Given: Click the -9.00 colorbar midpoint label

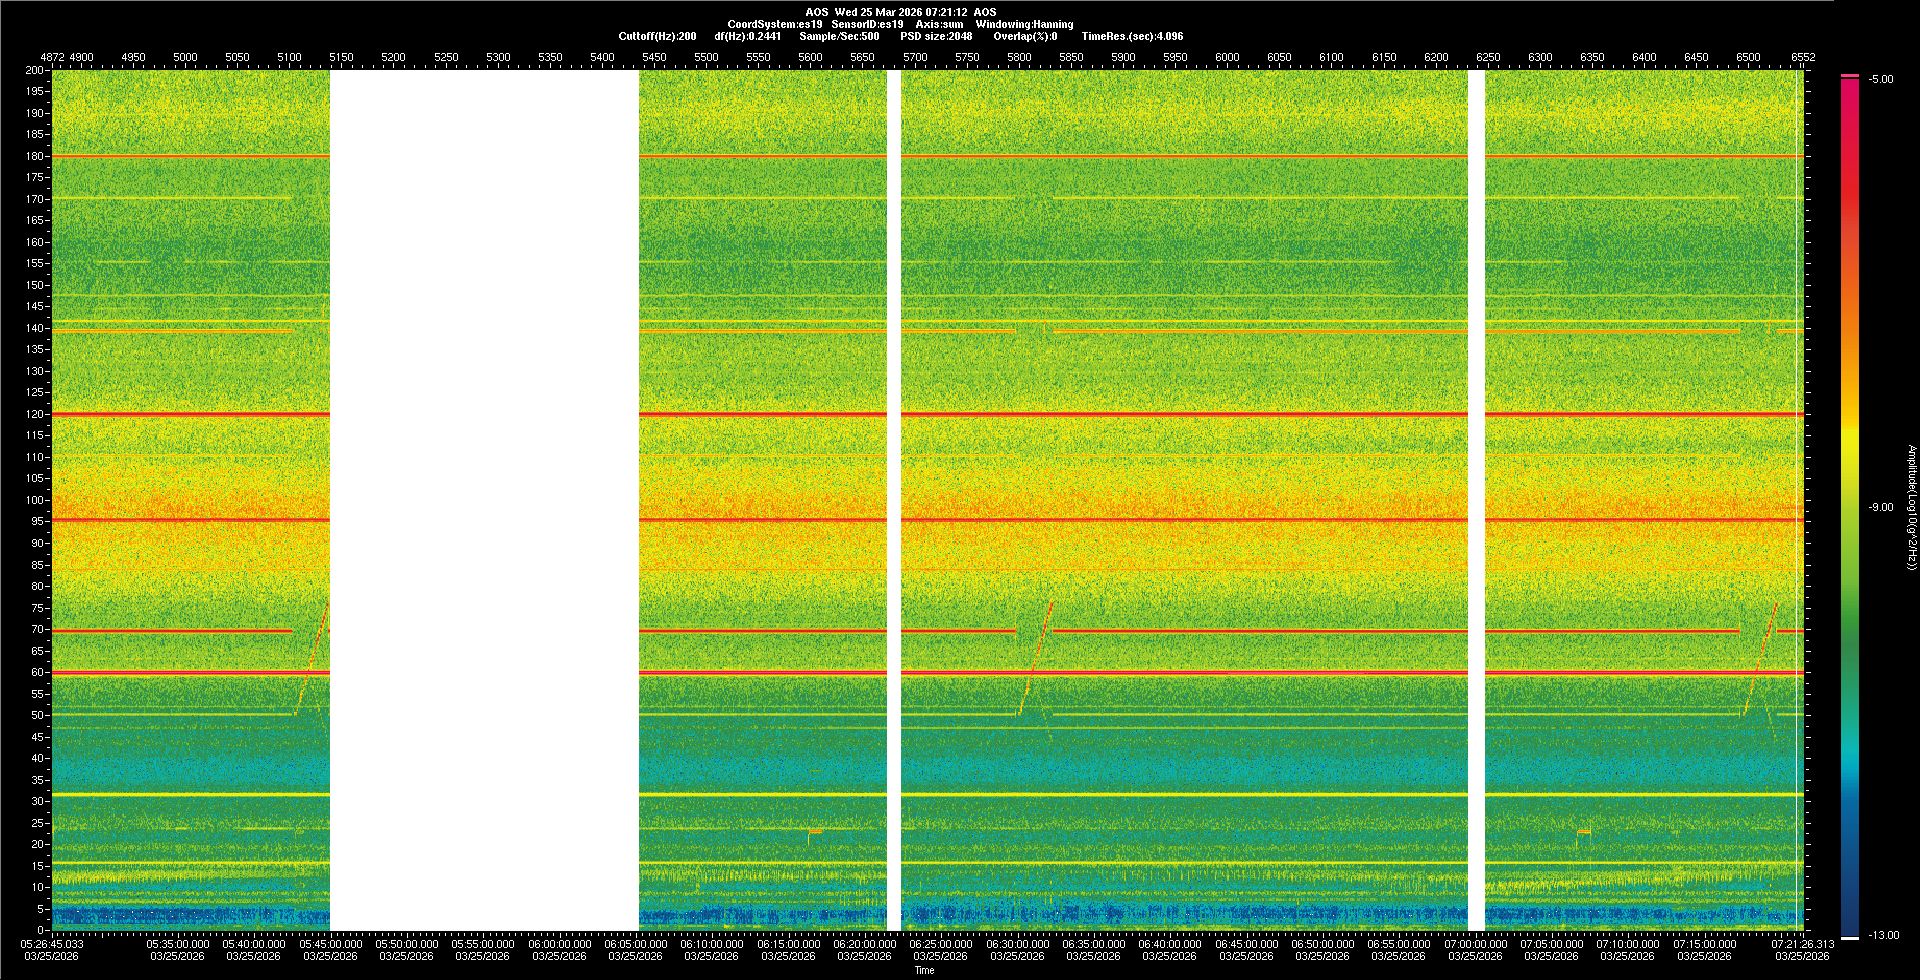Looking at the screenshot, I should [1880, 507].
